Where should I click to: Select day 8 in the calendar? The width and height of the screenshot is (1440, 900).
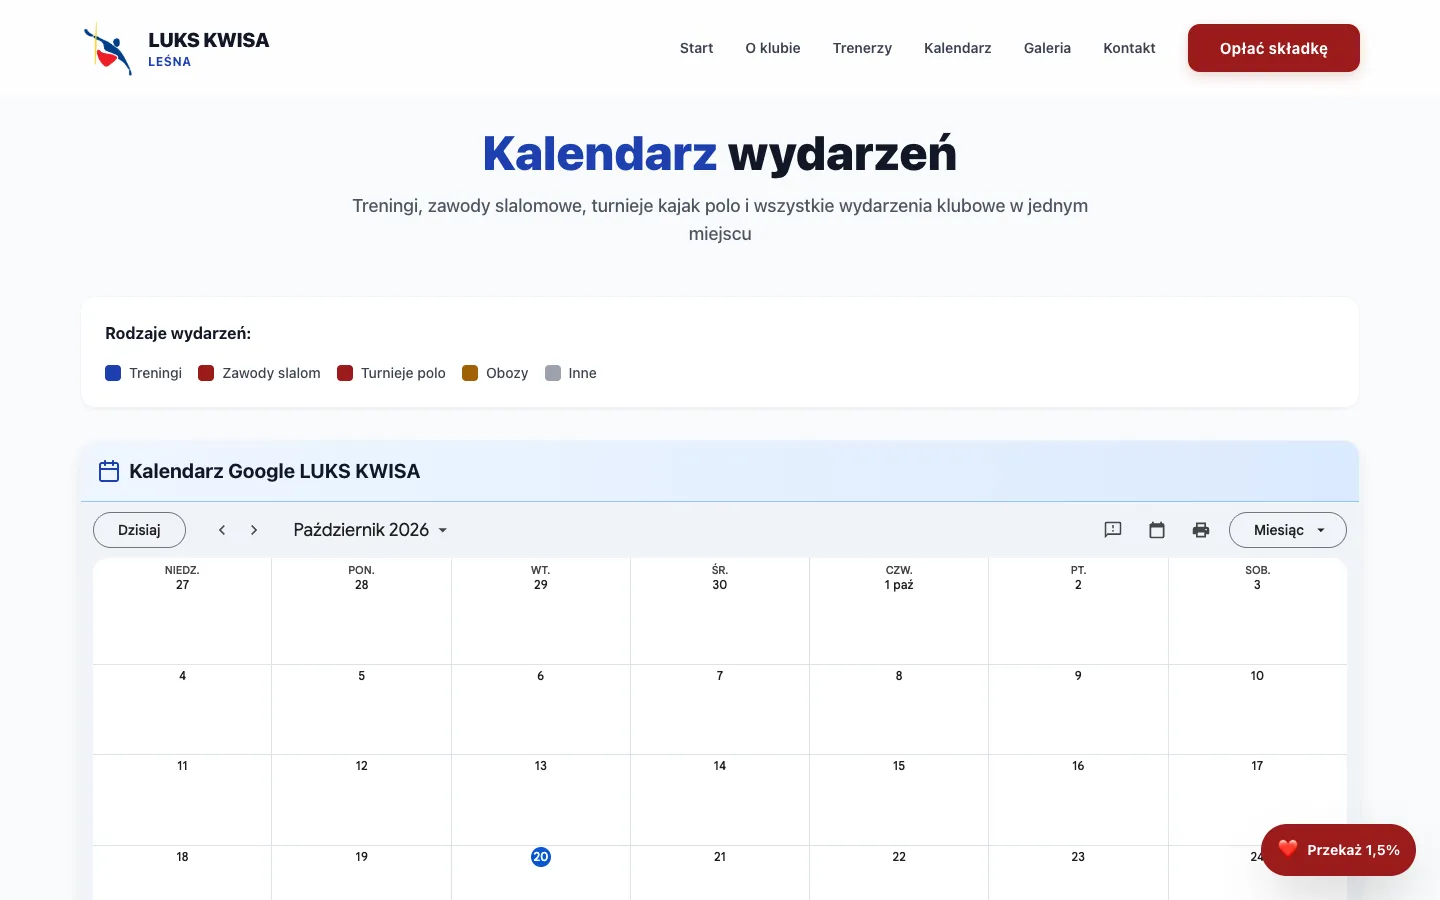tap(899, 676)
